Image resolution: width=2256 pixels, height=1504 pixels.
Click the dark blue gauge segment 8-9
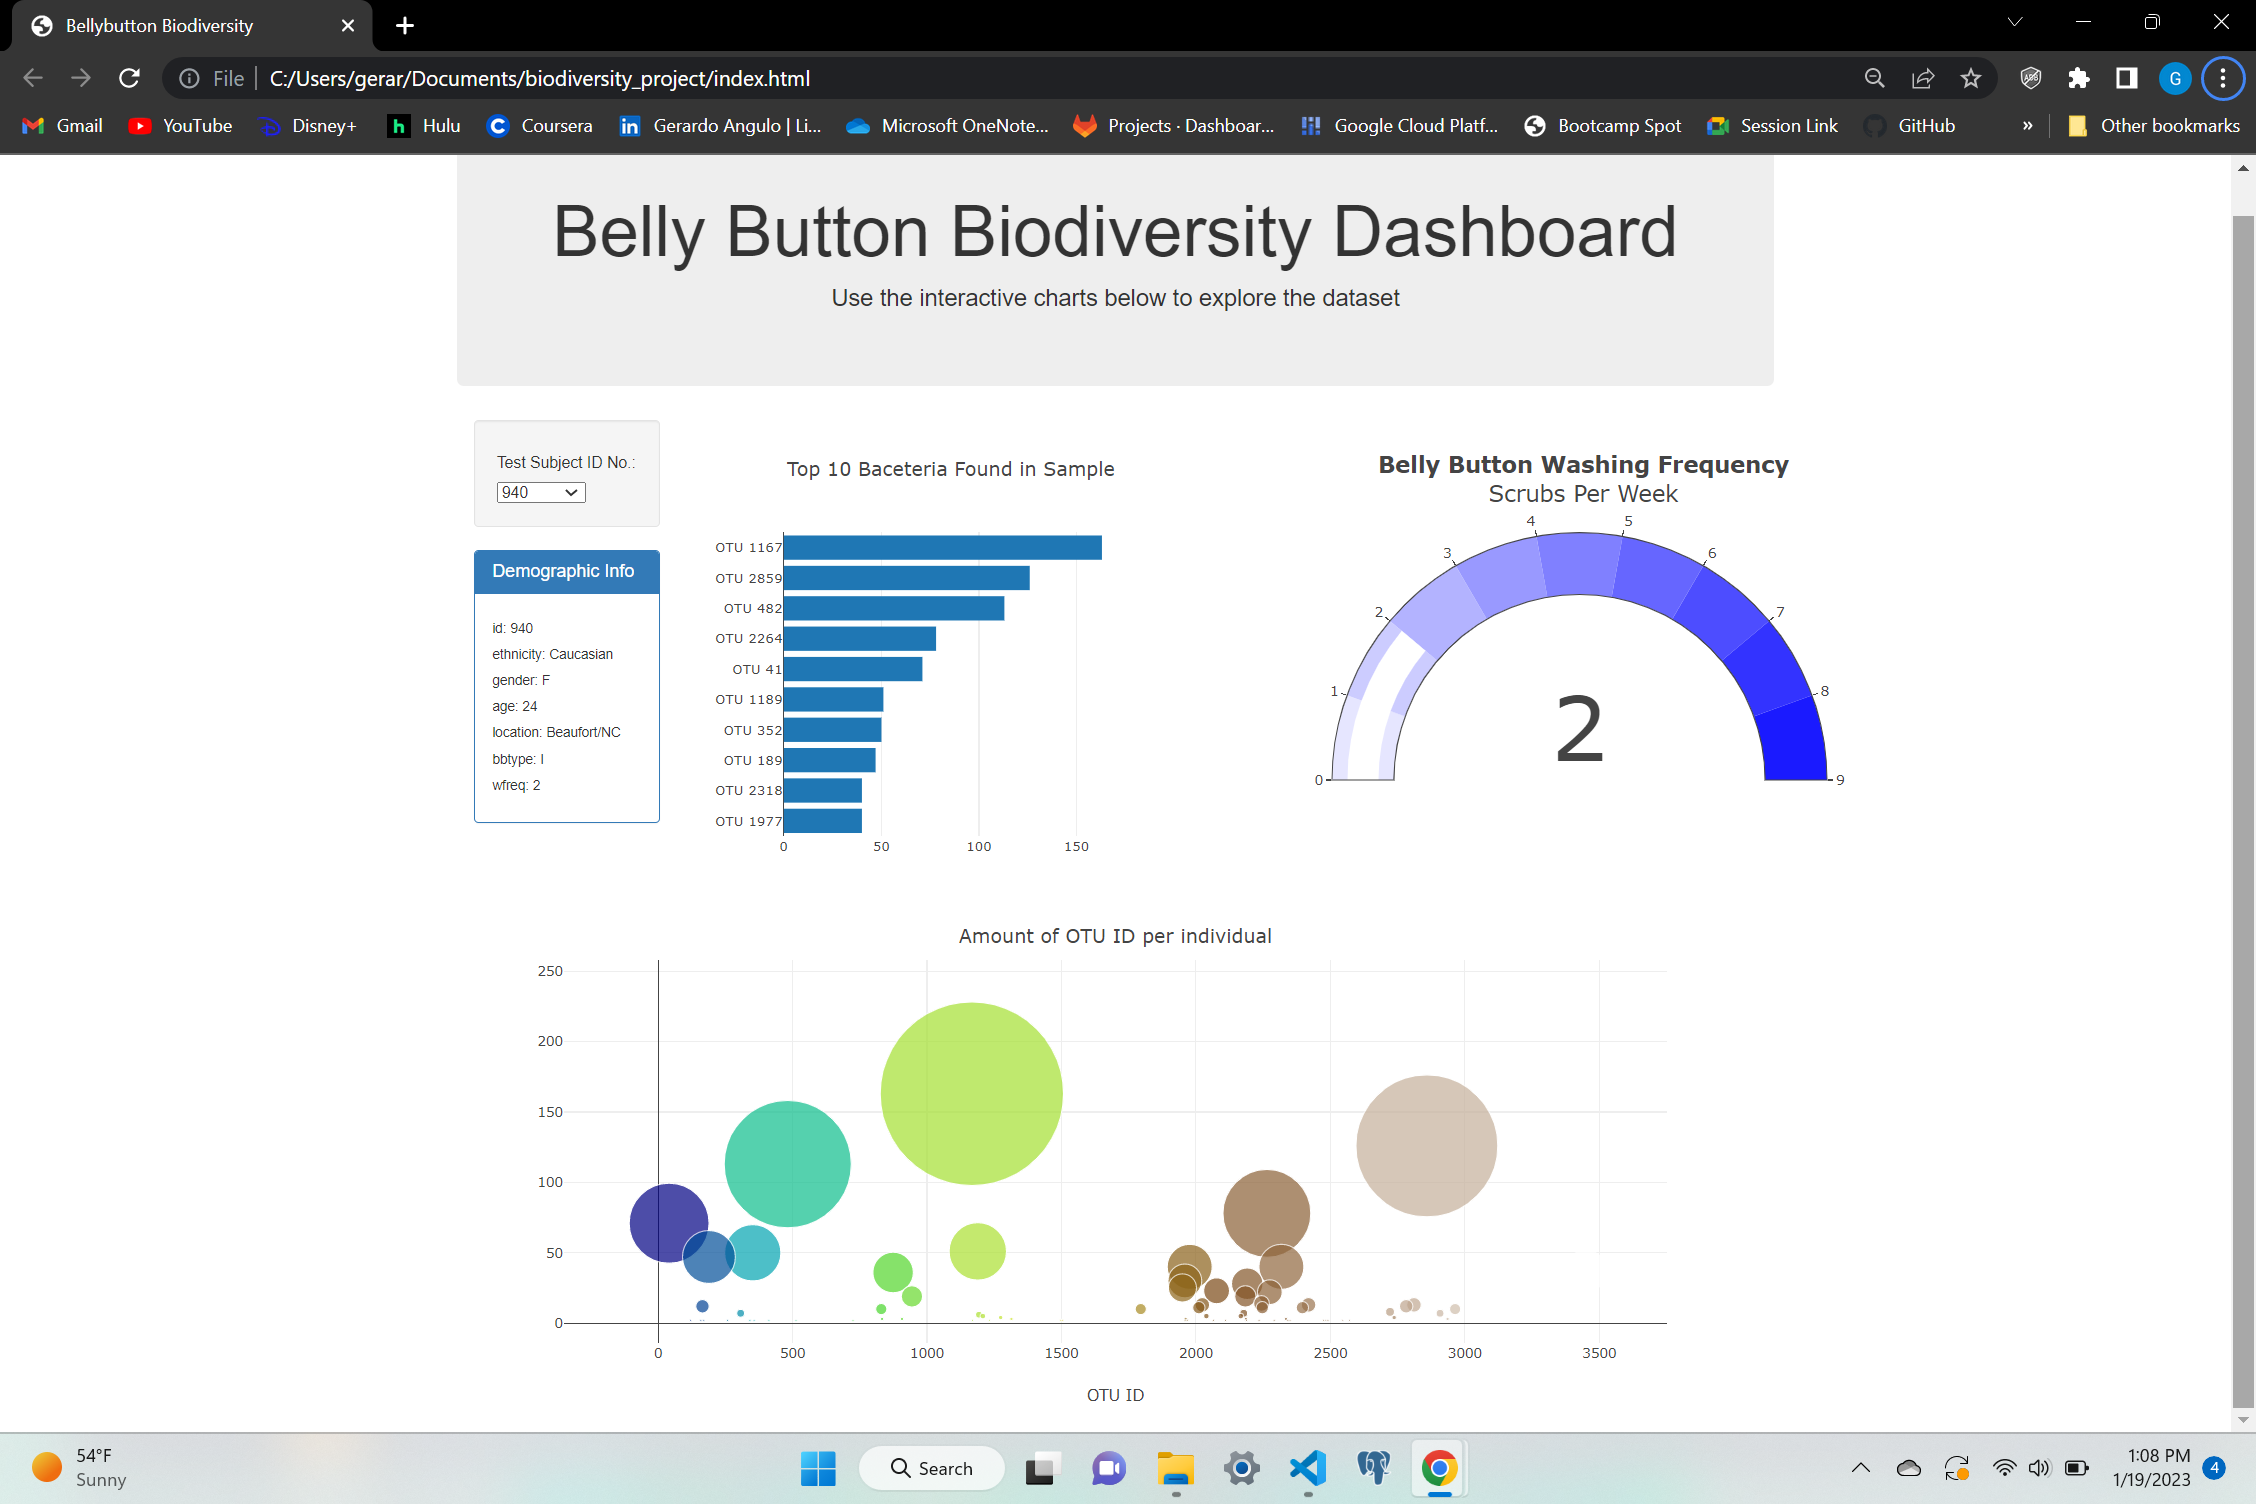click(x=1793, y=742)
